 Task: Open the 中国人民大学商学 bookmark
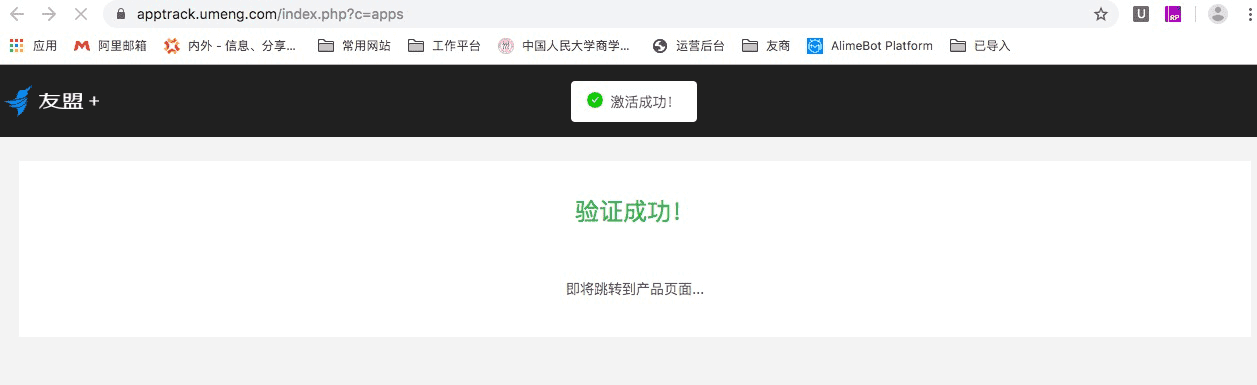pyautogui.click(x=564, y=46)
